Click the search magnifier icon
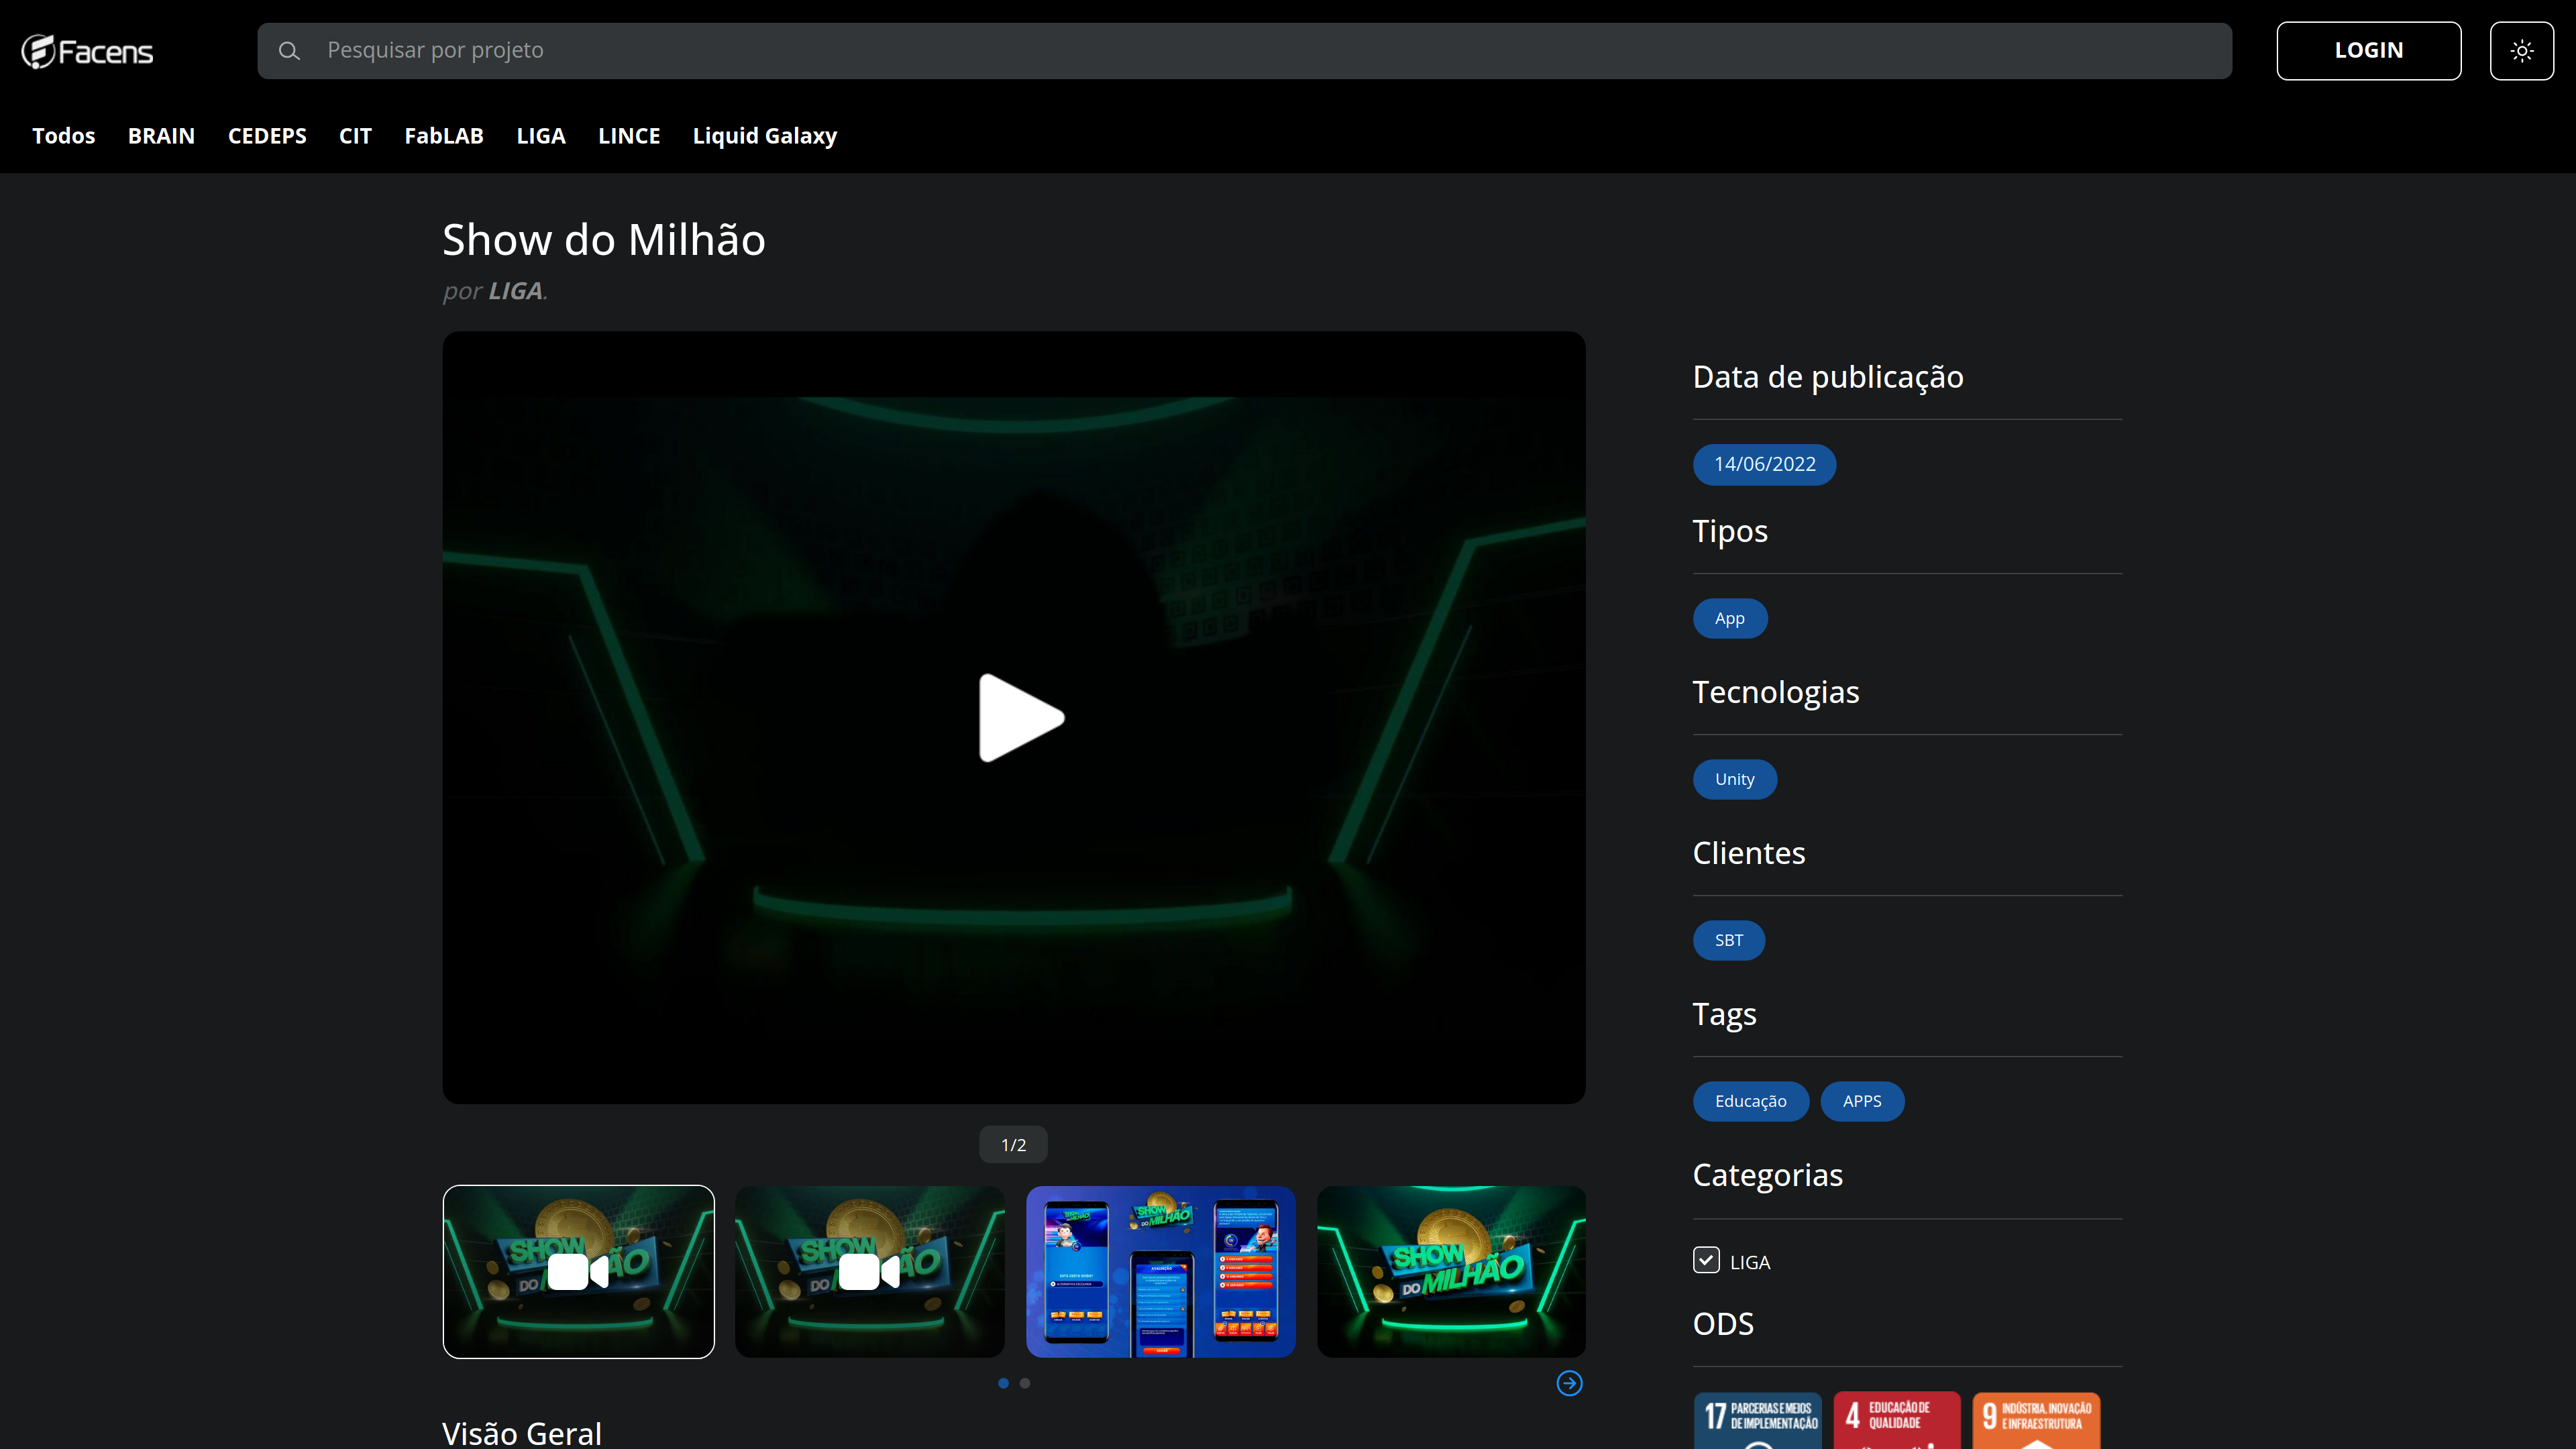 click(x=289, y=51)
